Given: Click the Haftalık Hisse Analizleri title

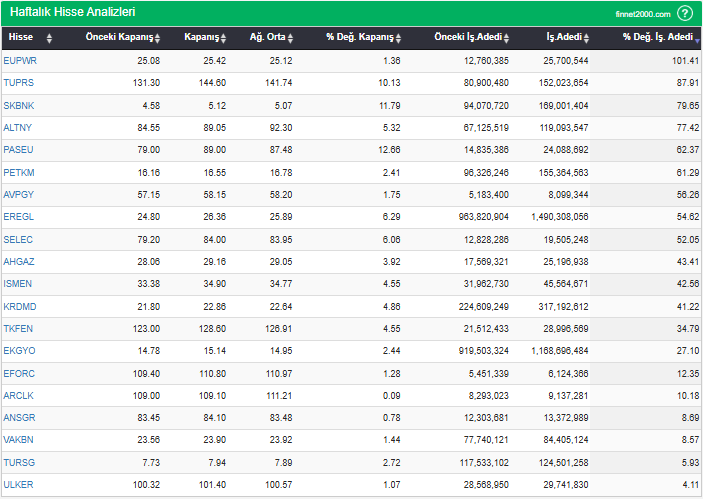Looking at the screenshot, I should pyautogui.click(x=72, y=12).
